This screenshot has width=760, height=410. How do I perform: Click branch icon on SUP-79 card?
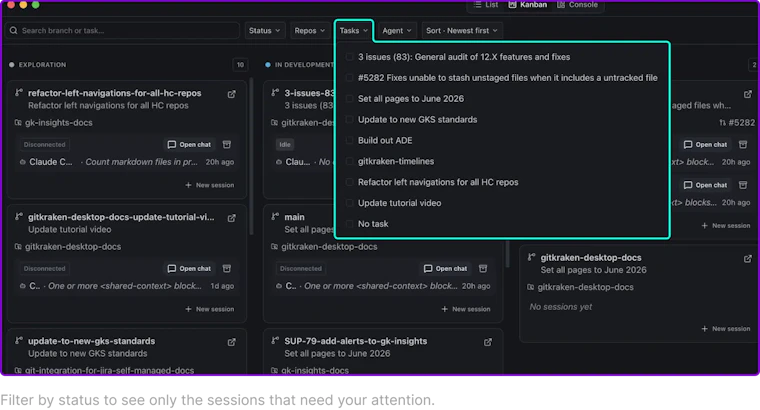click(x=275, y=340)
